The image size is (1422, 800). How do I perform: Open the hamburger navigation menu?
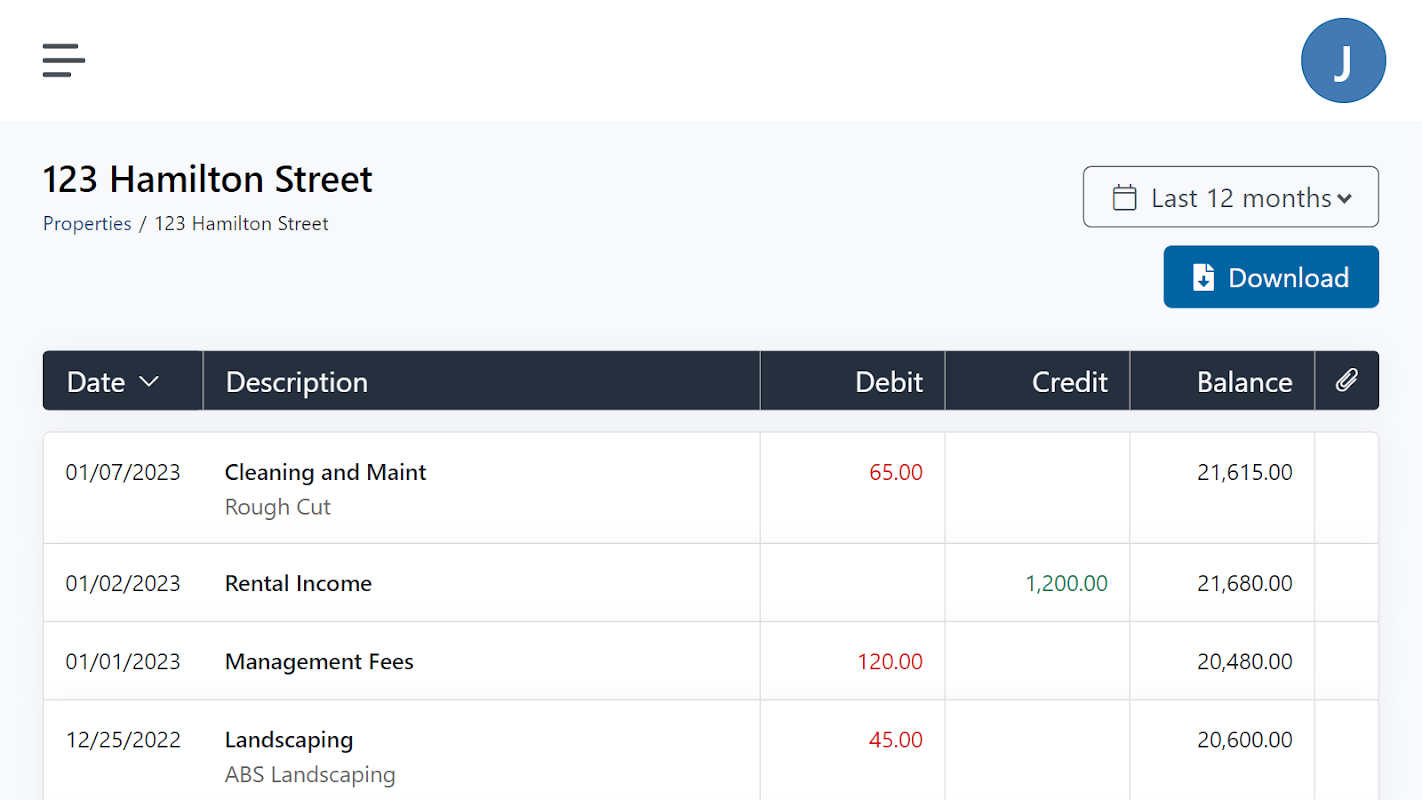(64, 60)
